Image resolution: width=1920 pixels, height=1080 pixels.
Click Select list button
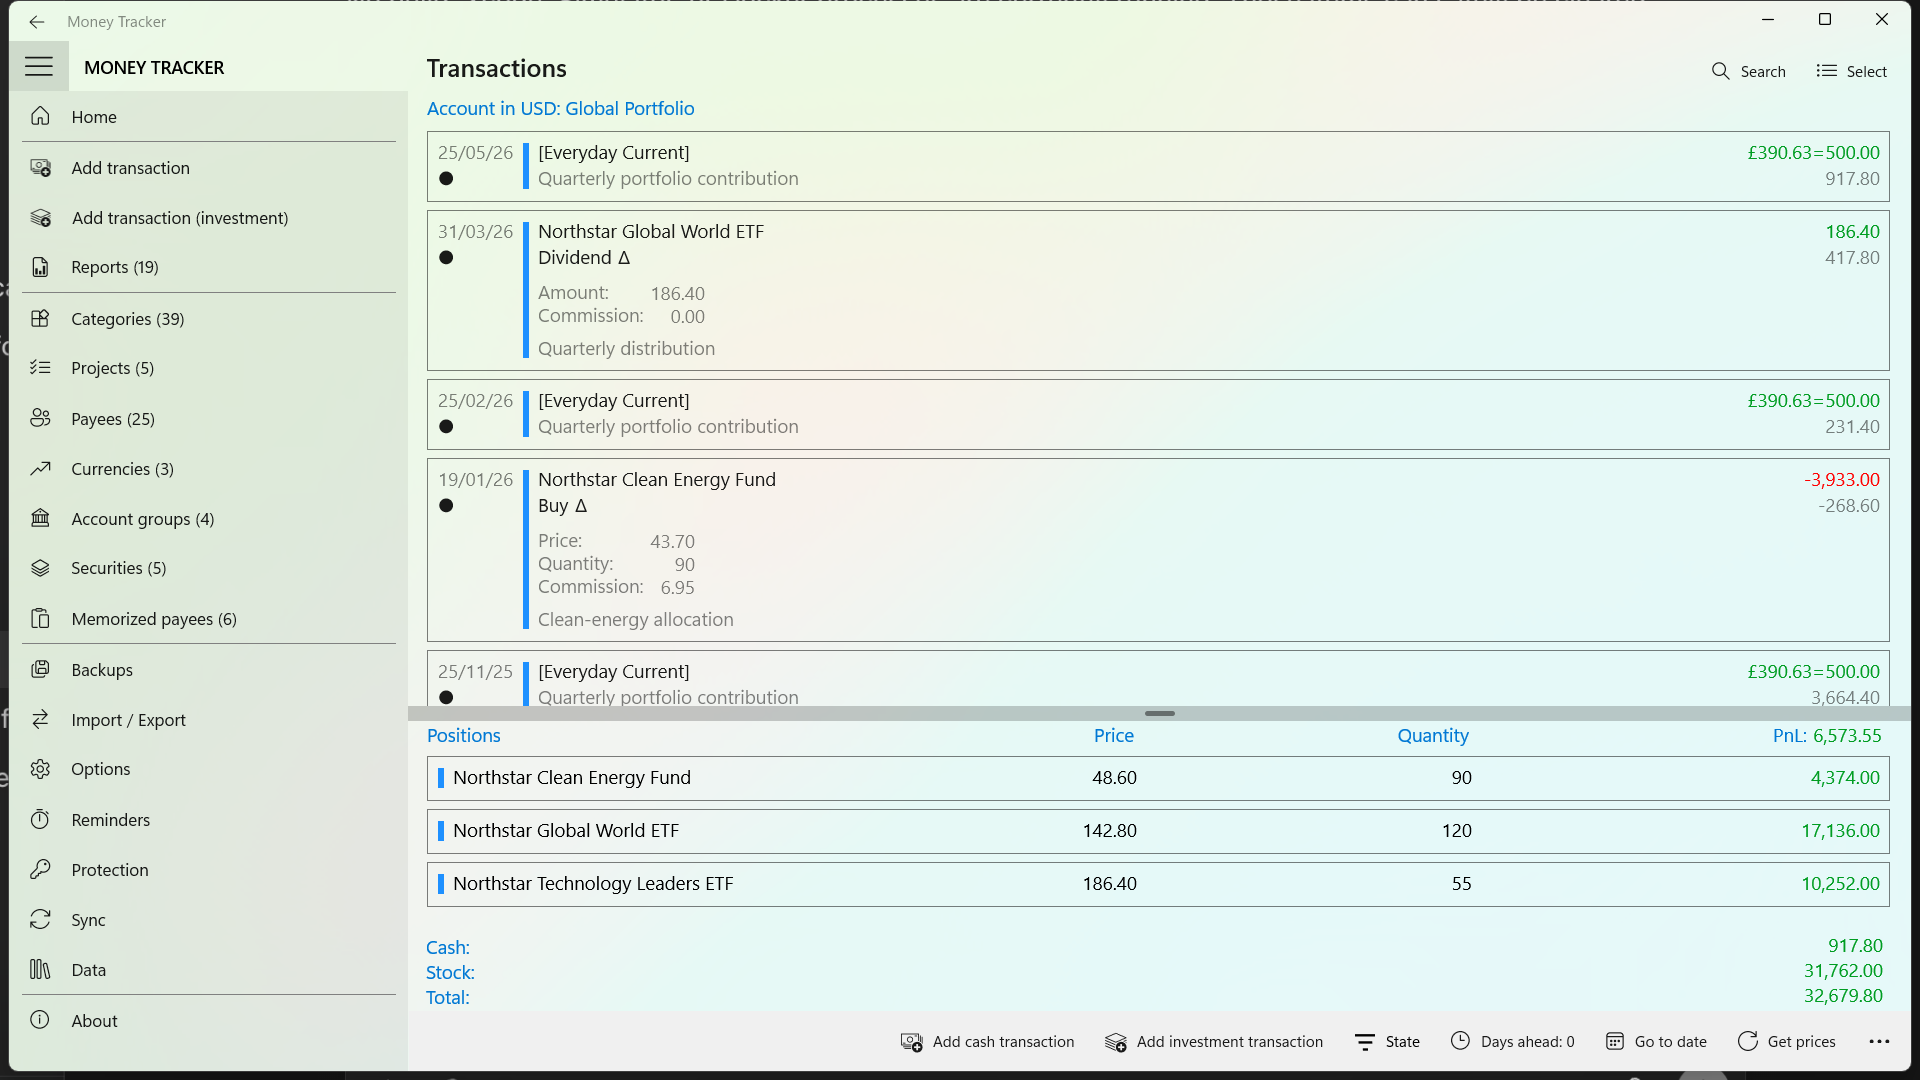pos(1851,71)
